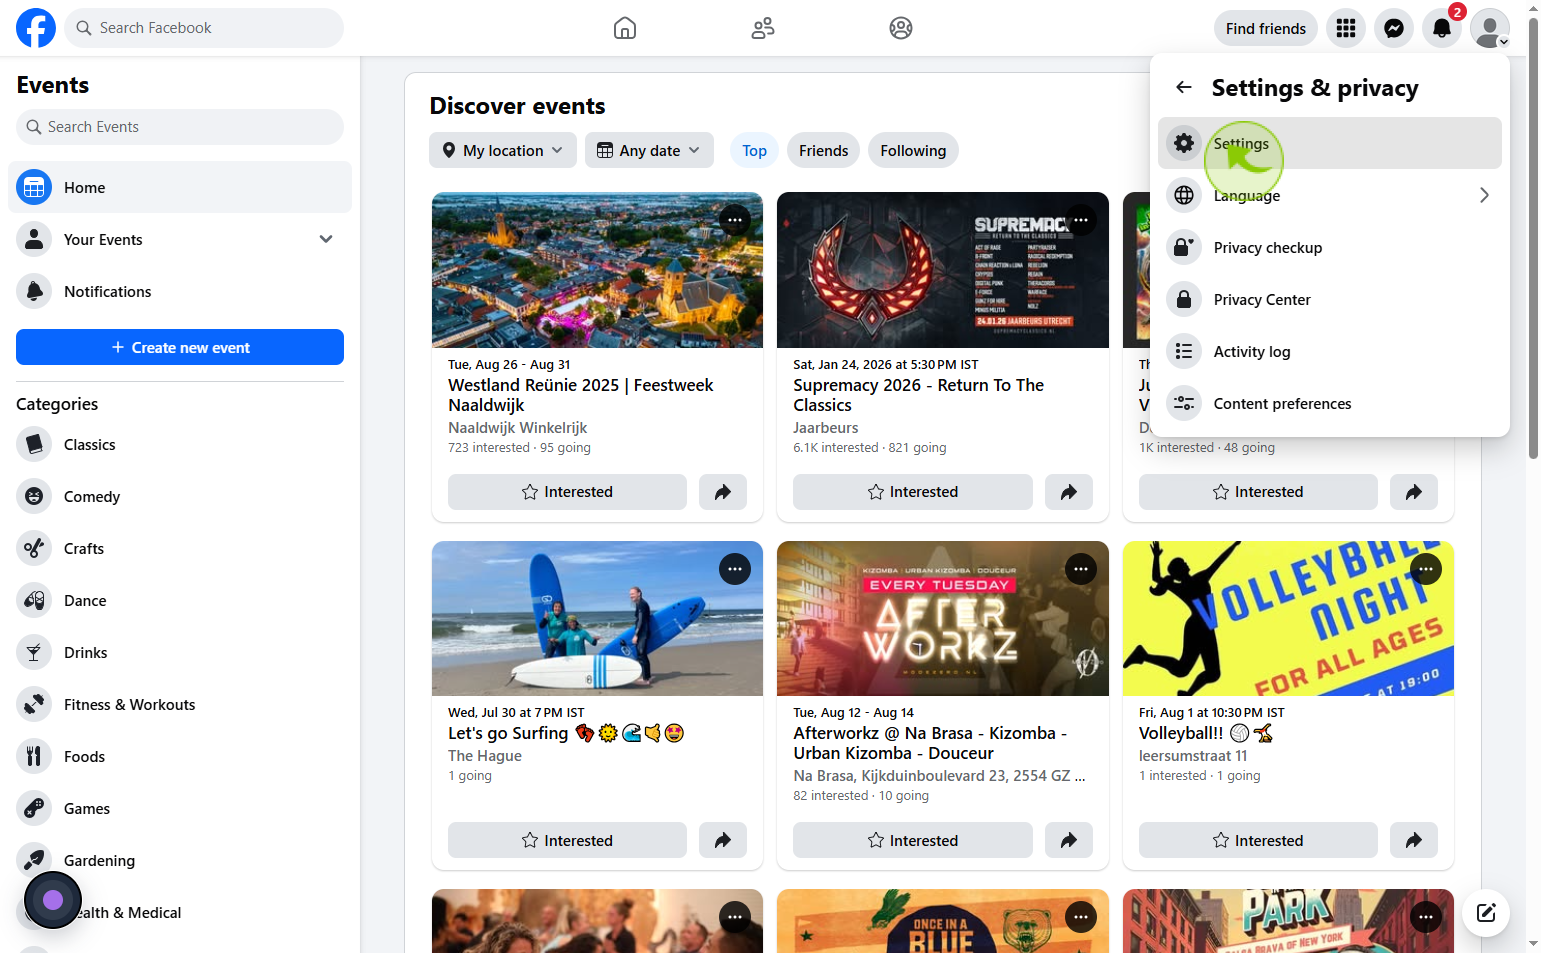Open the Friends icon in top navigation
The width and height of the screenshot is (1541, 953).
pos(763,28)
